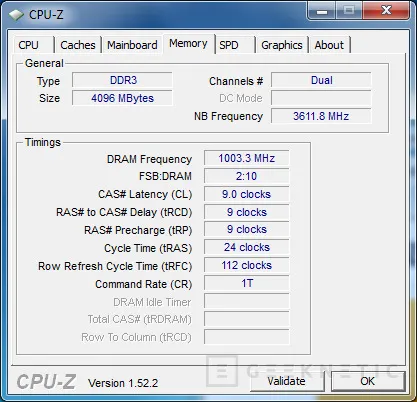The image size is (417, 402).
Task: Click the FSB:DRAM label
Action: point(165,176)
